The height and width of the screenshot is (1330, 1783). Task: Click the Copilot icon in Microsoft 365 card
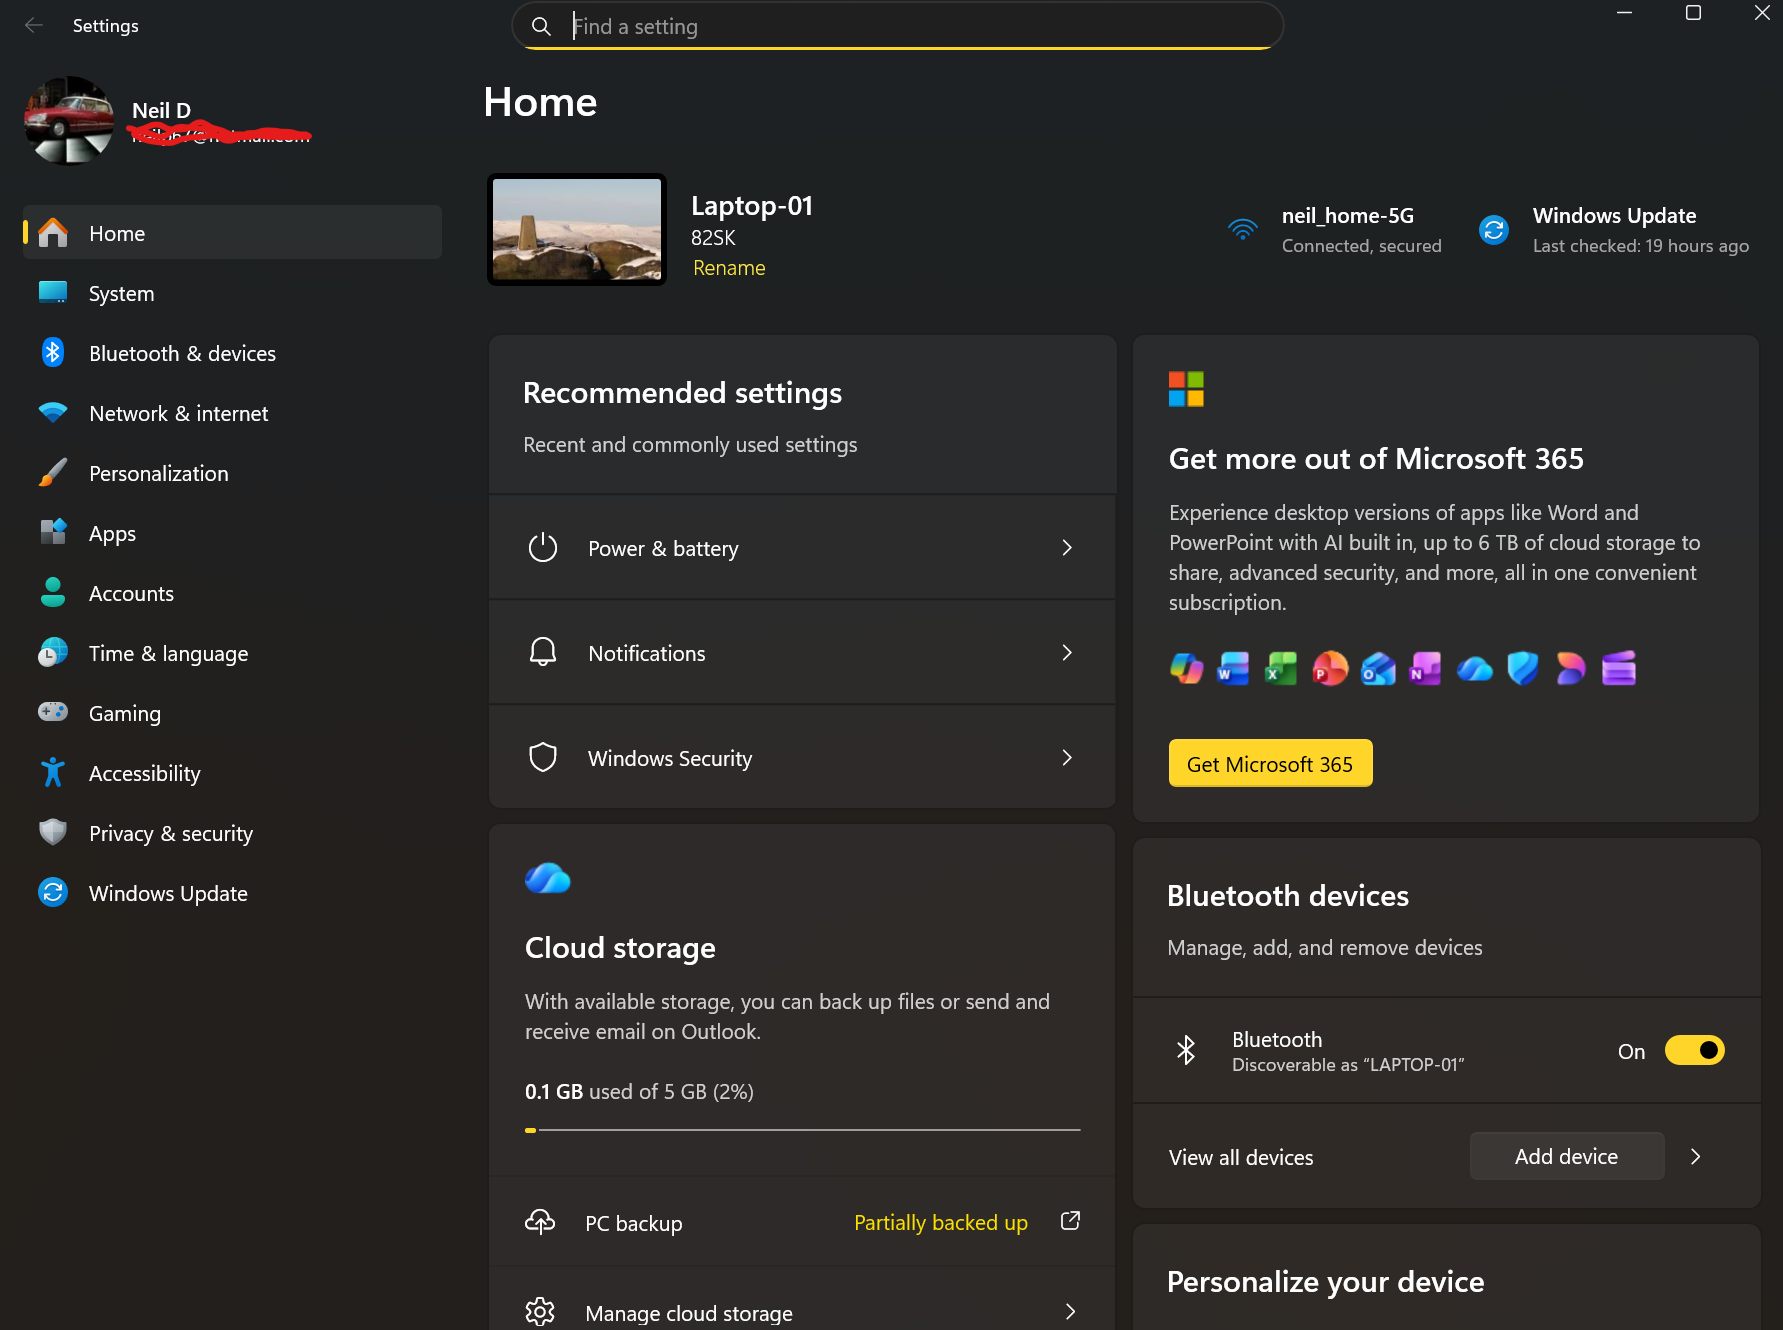(1186, 668)
